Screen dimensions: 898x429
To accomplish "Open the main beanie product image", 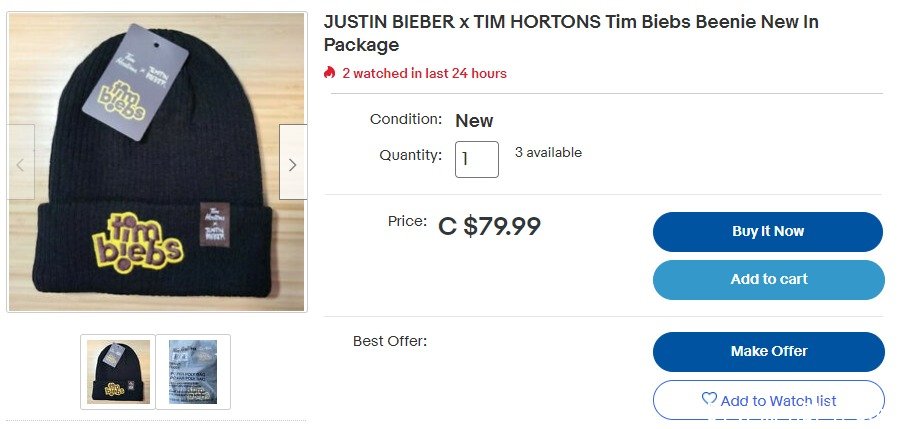I will tap(157, 162).
